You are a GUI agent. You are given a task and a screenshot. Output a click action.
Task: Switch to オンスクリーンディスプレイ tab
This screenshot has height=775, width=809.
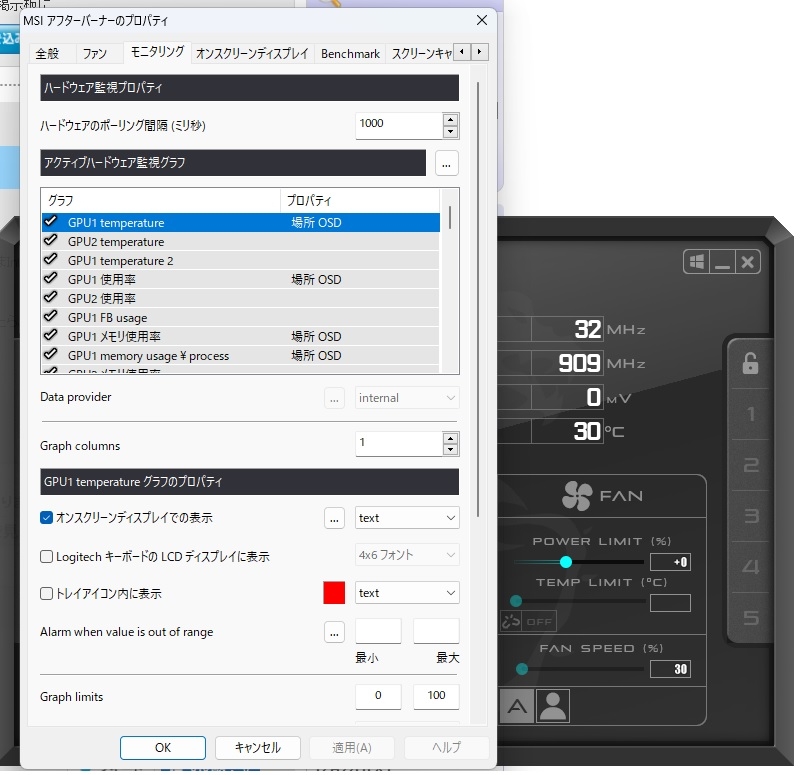252,54
